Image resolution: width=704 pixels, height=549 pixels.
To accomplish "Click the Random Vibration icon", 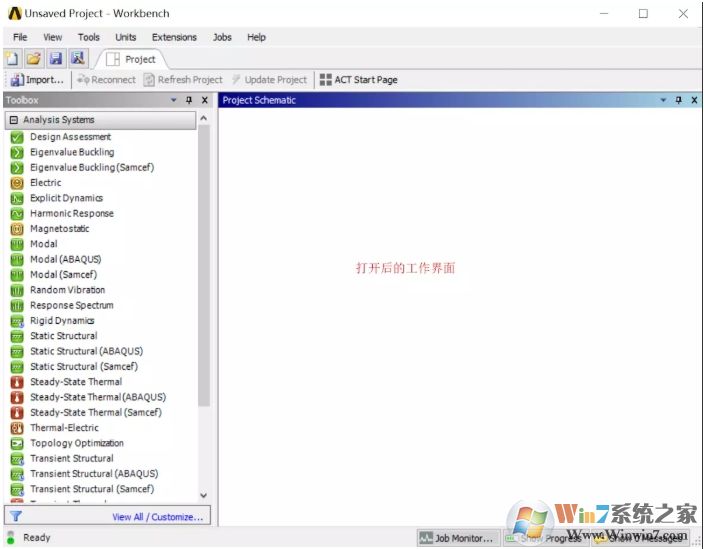I will (17, 290).
